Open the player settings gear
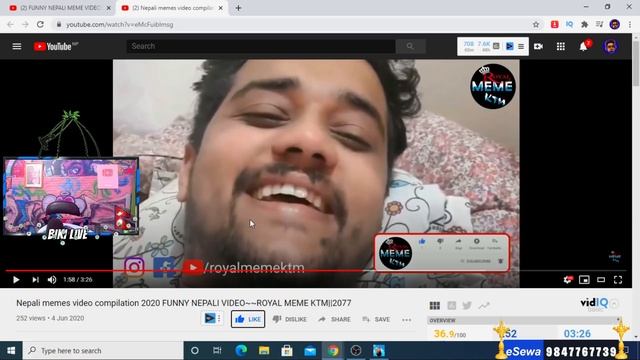 point(568,280)
